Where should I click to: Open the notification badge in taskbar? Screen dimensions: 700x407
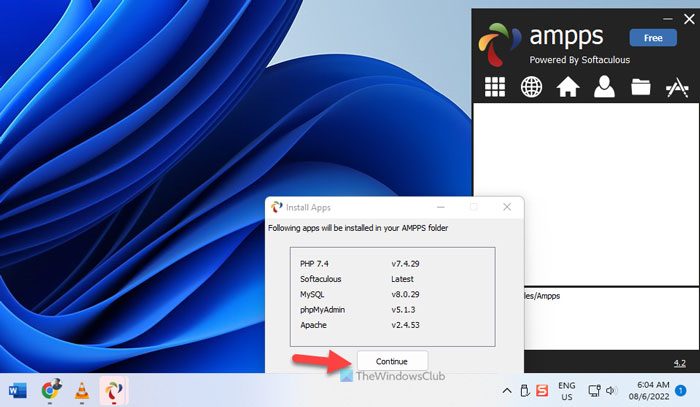click(x=680, y=391)
